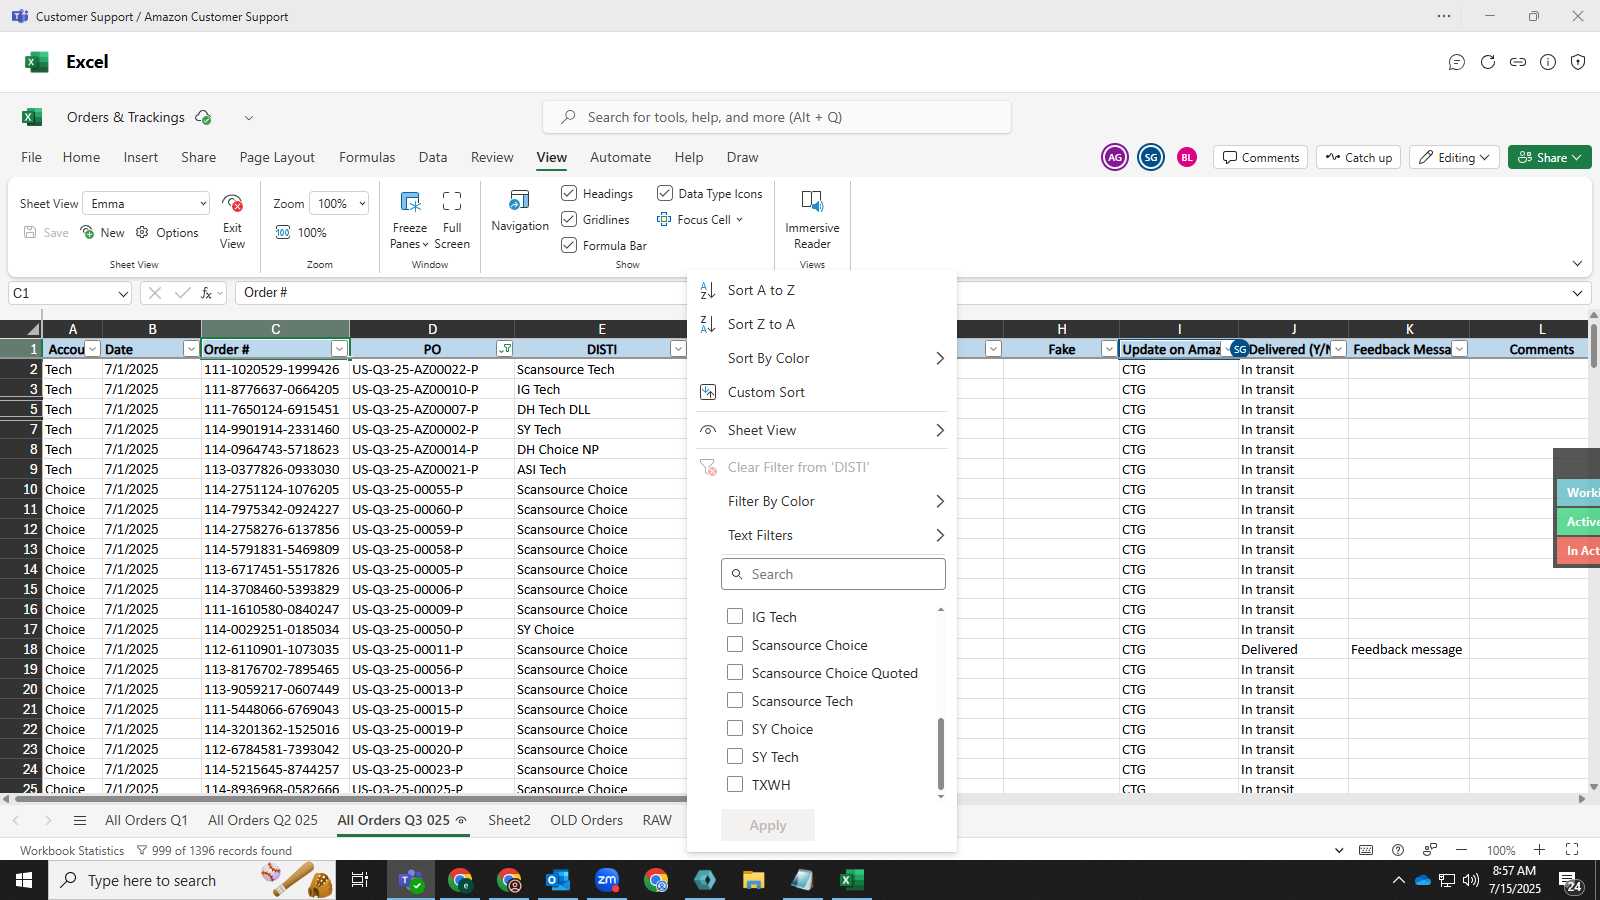Click the Windows Start button
Viewport: 1600px width, 900px height.
click(x=24, y=880)
